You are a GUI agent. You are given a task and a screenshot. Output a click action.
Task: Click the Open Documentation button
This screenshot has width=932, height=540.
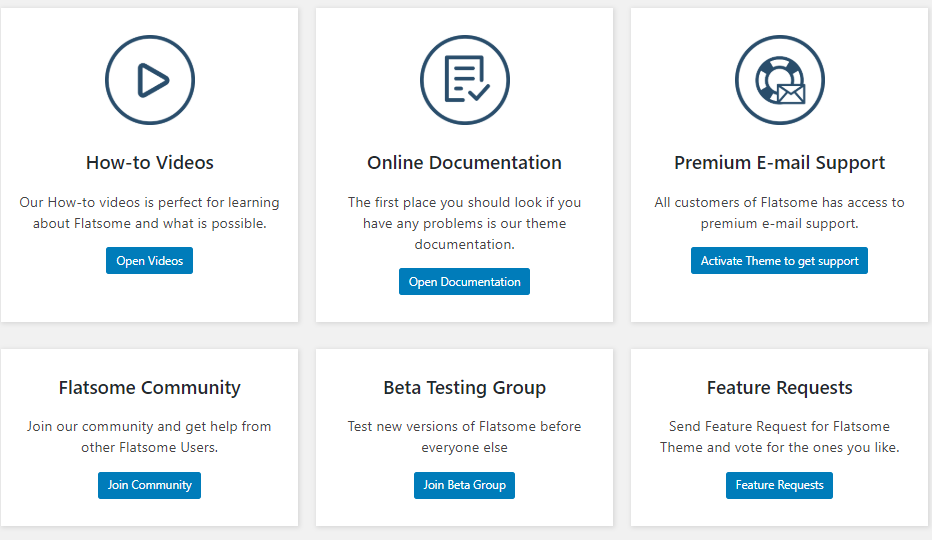pos(464,282)
